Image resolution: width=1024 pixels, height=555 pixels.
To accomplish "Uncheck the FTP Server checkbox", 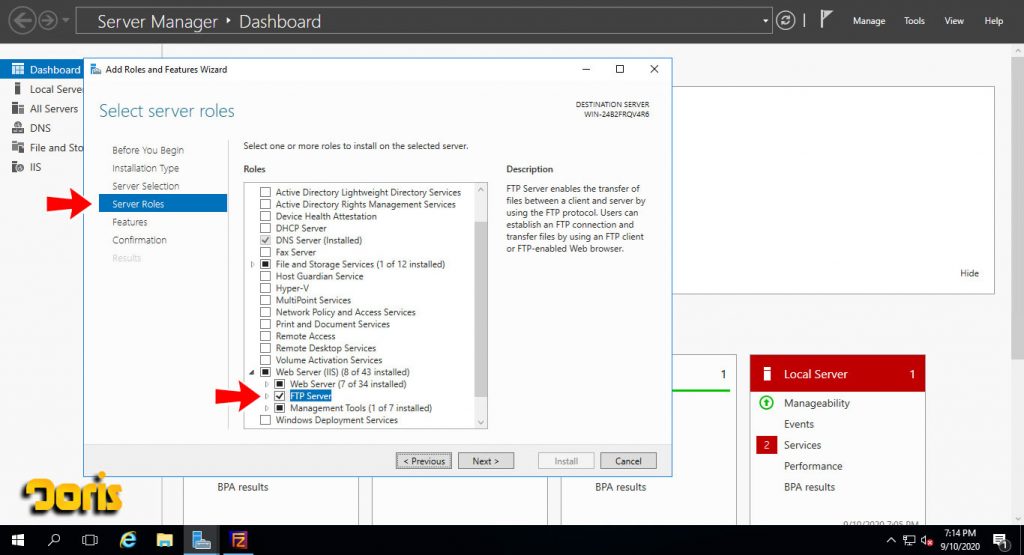I will pos(280,396).
